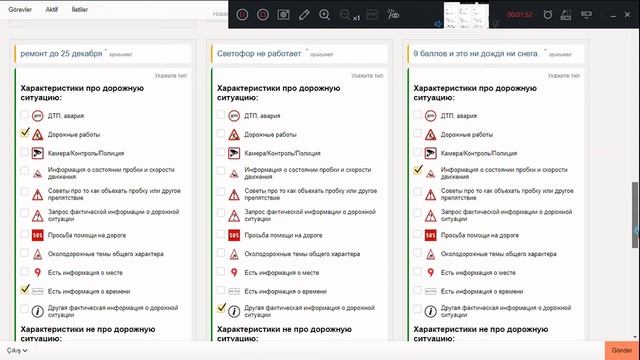
Task: Click SOS icon in 9 баллов card
Action: (x=431, y=235)
